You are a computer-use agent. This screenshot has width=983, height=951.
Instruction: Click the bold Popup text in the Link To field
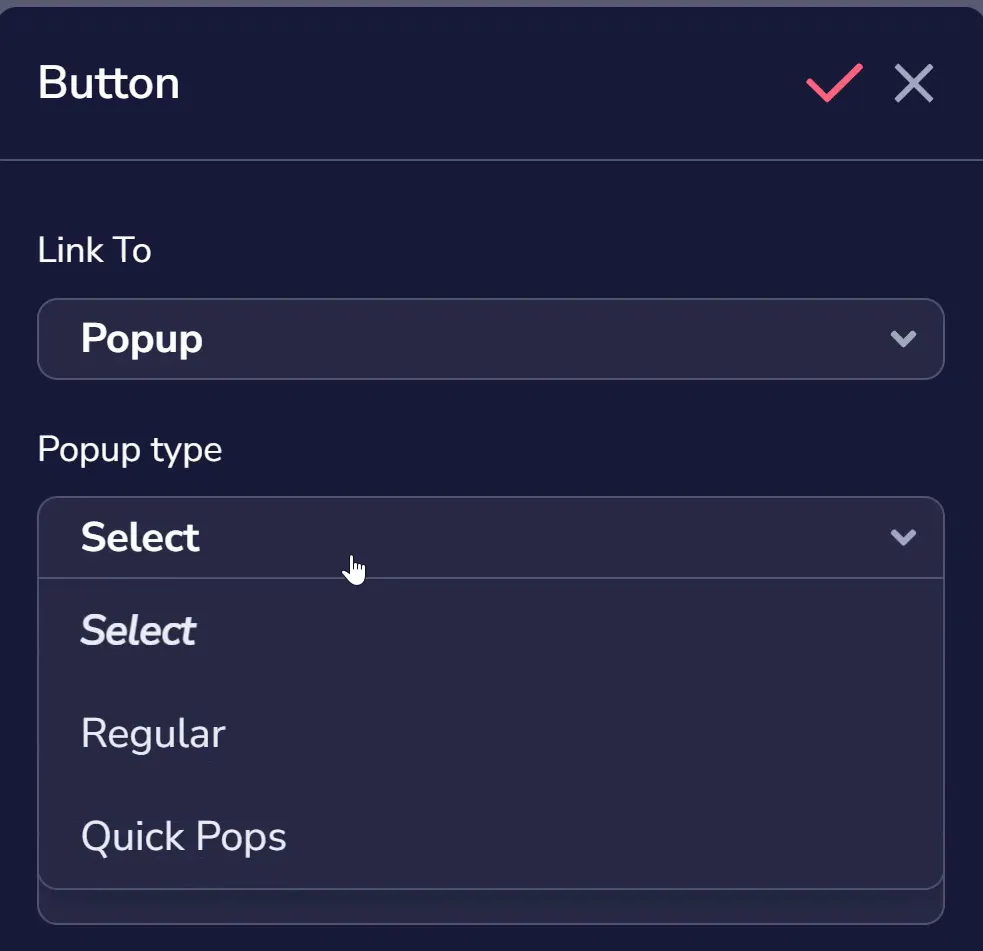pyautogui.click(x=142, y=339)
